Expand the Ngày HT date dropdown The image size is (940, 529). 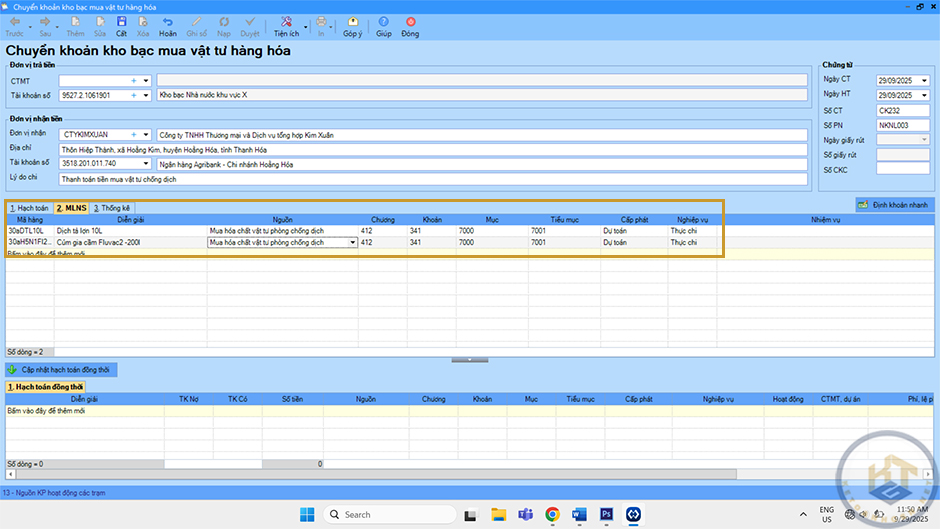(x=924, y=94)
